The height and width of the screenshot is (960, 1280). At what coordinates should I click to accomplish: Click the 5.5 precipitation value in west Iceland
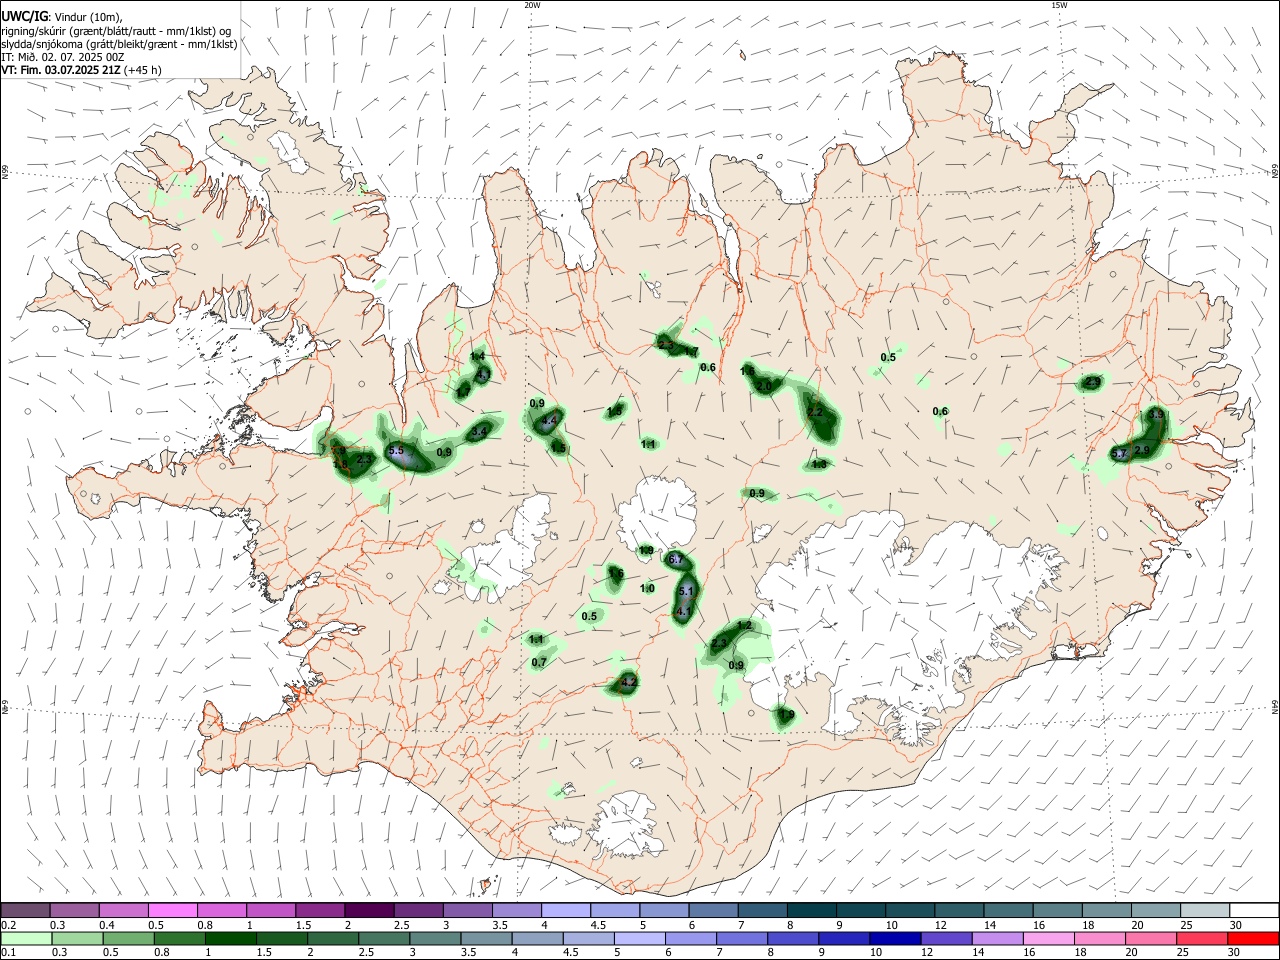tap(396, 451)
